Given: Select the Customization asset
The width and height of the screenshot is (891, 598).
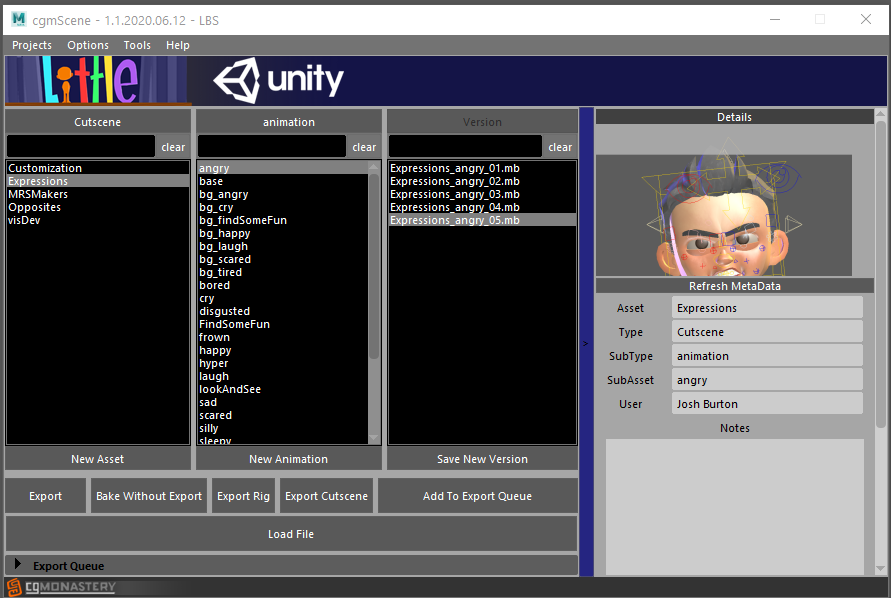Looking at the screenshot, I should click(98, 168).
